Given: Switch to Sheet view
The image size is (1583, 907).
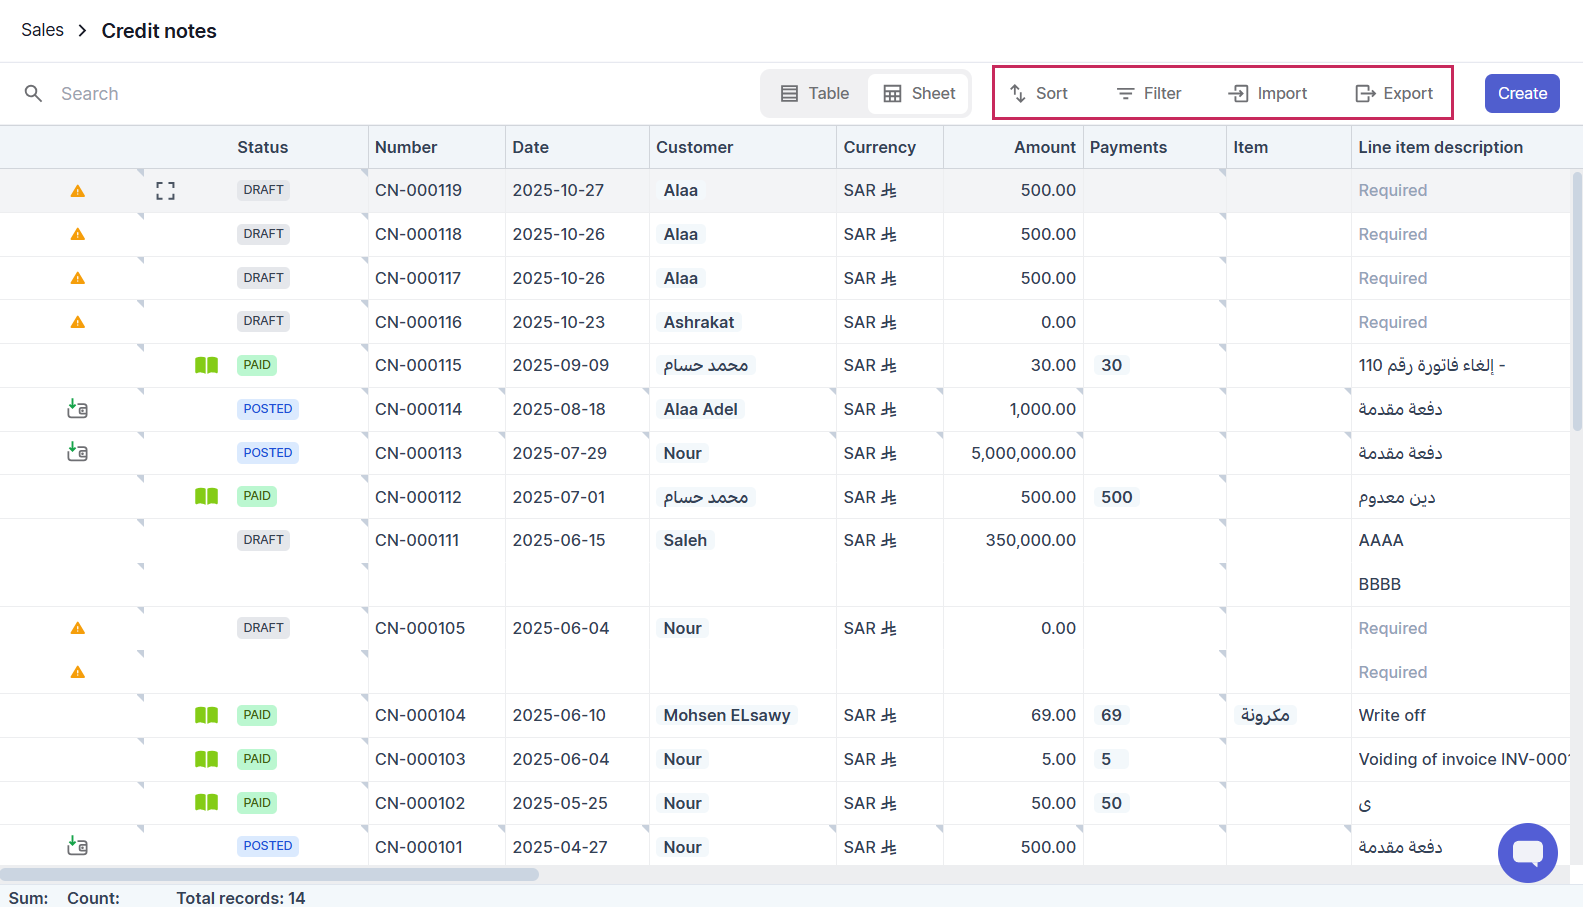Looking at the screenshot, I should coord(919,94).
